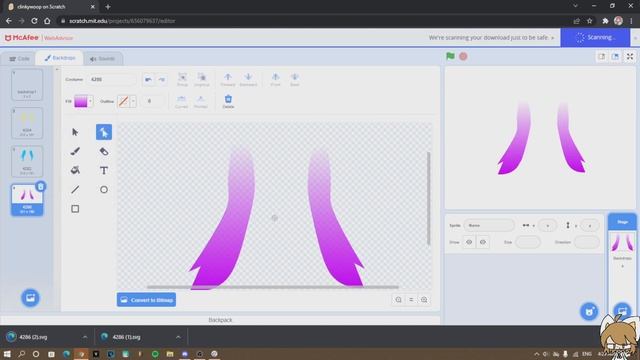Reset the paint canvas zoom
This screenshot has height=360, width=640.
pyautogui.click(x=411, y=300)
